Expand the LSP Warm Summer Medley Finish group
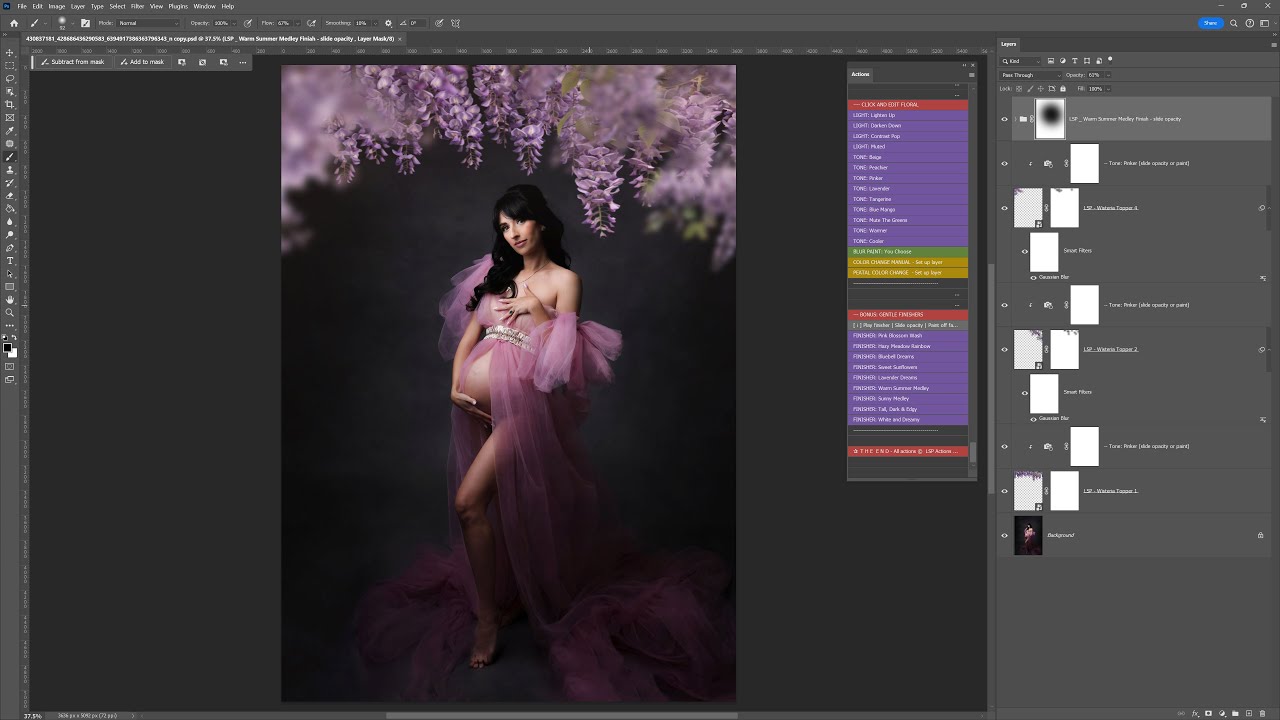 (x=1016, y=119)
